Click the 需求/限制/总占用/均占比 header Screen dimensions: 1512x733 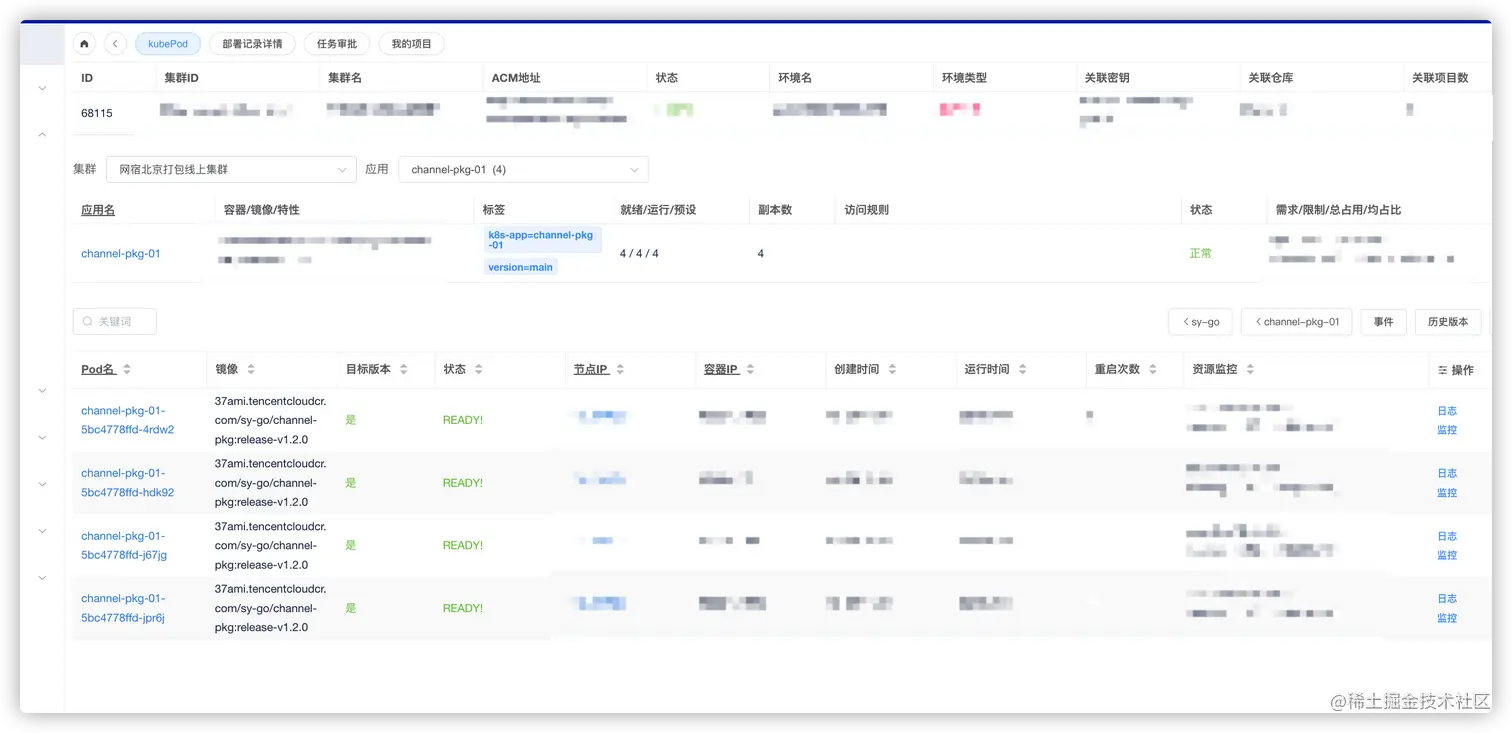[x=1338, y=210]
